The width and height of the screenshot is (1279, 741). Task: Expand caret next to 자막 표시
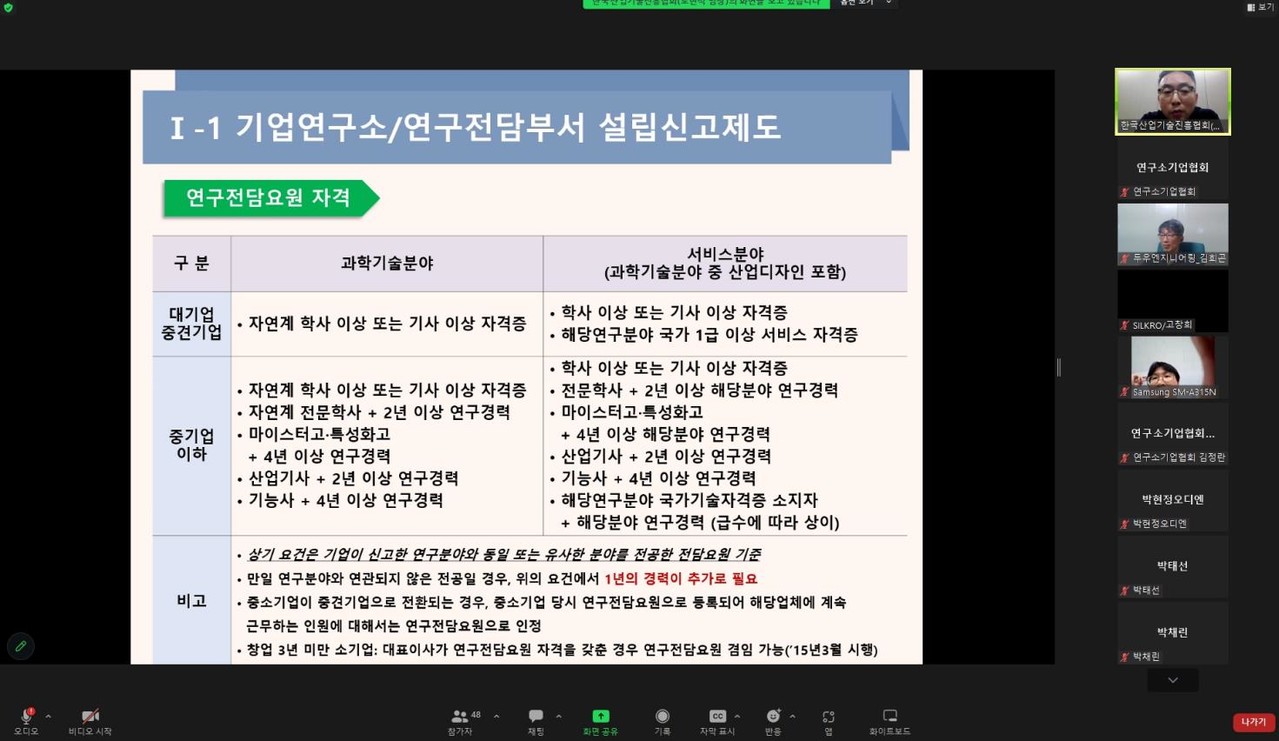click(737, 716)
